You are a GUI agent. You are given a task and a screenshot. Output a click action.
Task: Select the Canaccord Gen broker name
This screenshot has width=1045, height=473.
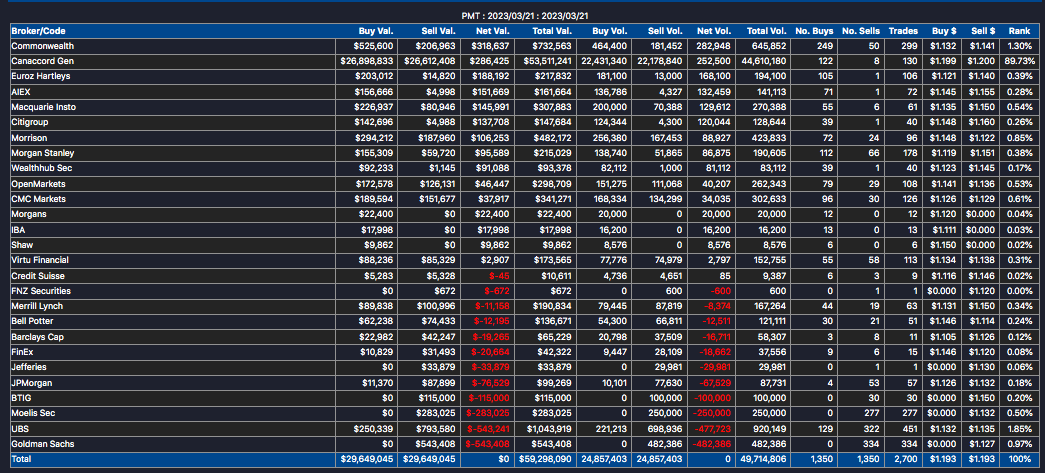[42, 61]
